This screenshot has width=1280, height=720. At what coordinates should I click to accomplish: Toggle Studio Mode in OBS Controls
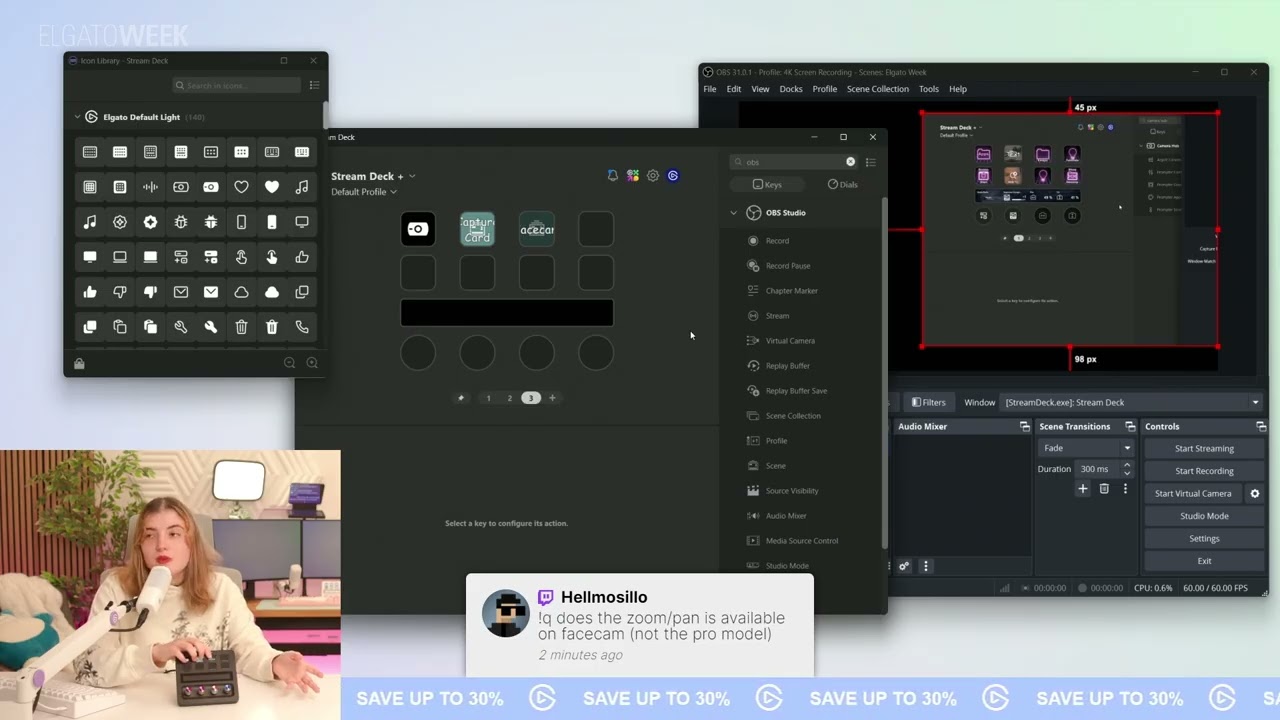coord(1204,516)
